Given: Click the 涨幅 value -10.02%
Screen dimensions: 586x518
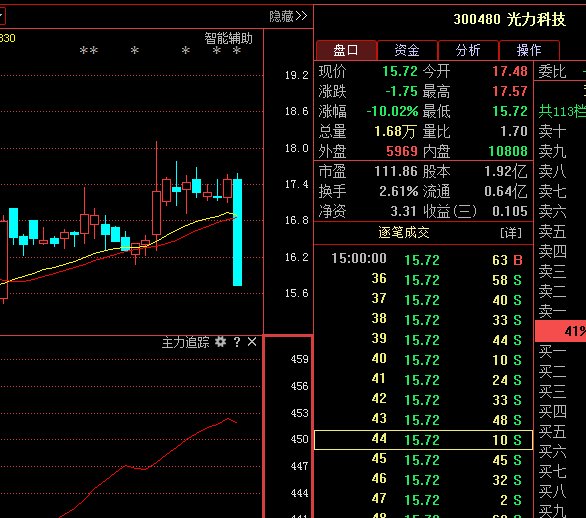Looking at the screenshot, I should pyautogui.click(x=392, y=111).
